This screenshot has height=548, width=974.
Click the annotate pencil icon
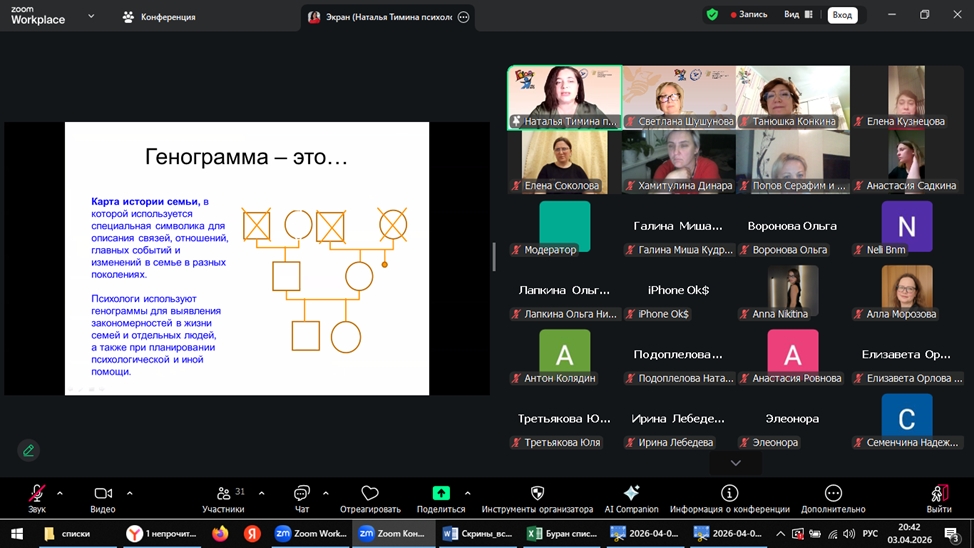[29, 450]
